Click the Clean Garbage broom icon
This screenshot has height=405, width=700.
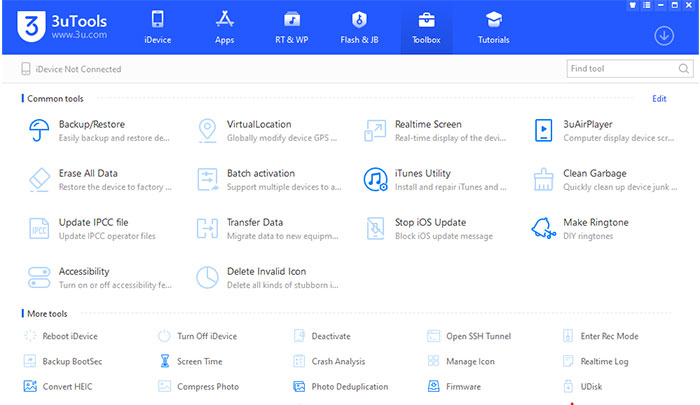[543, 179]
